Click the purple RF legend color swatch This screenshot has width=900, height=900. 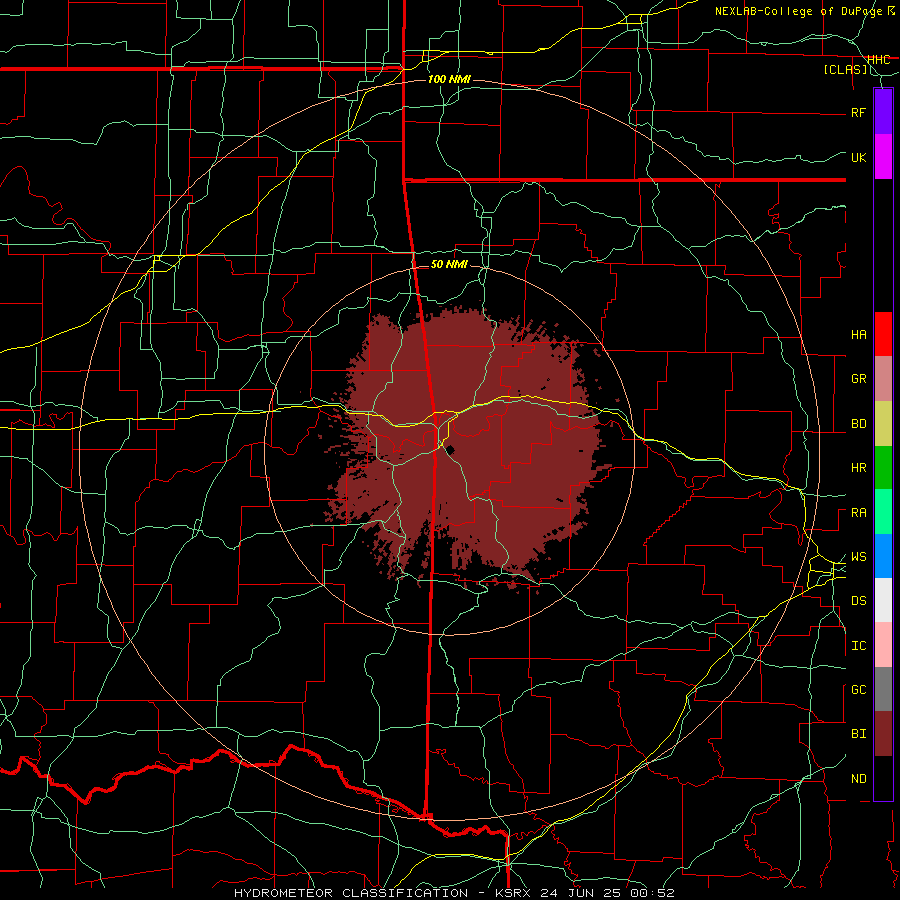[883, 112]
